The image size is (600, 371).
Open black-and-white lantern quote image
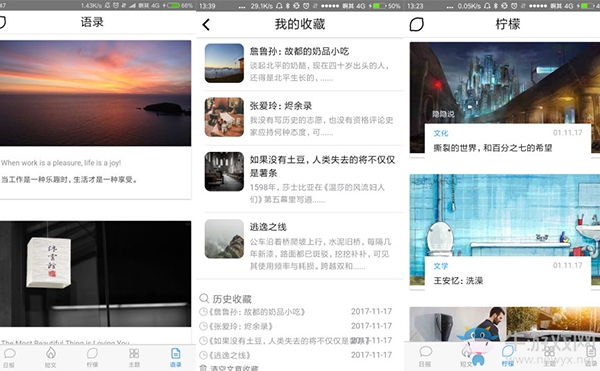pyautogui.click(x=95, y=273)
